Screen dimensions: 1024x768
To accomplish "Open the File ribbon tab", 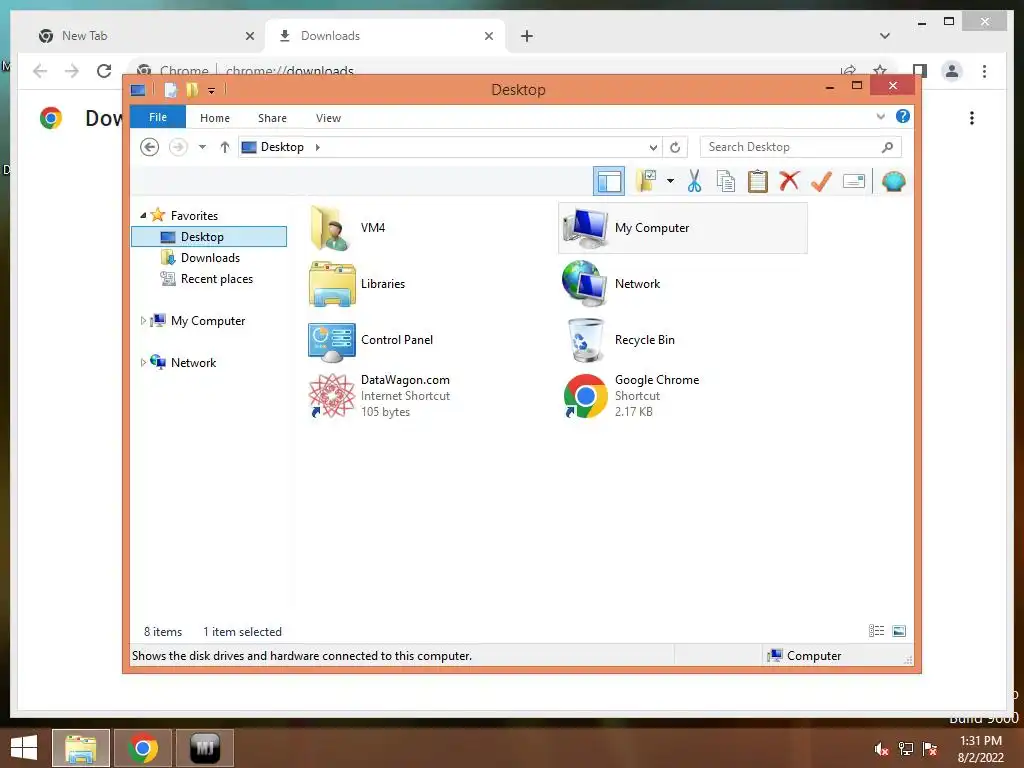I will (158, 118).
